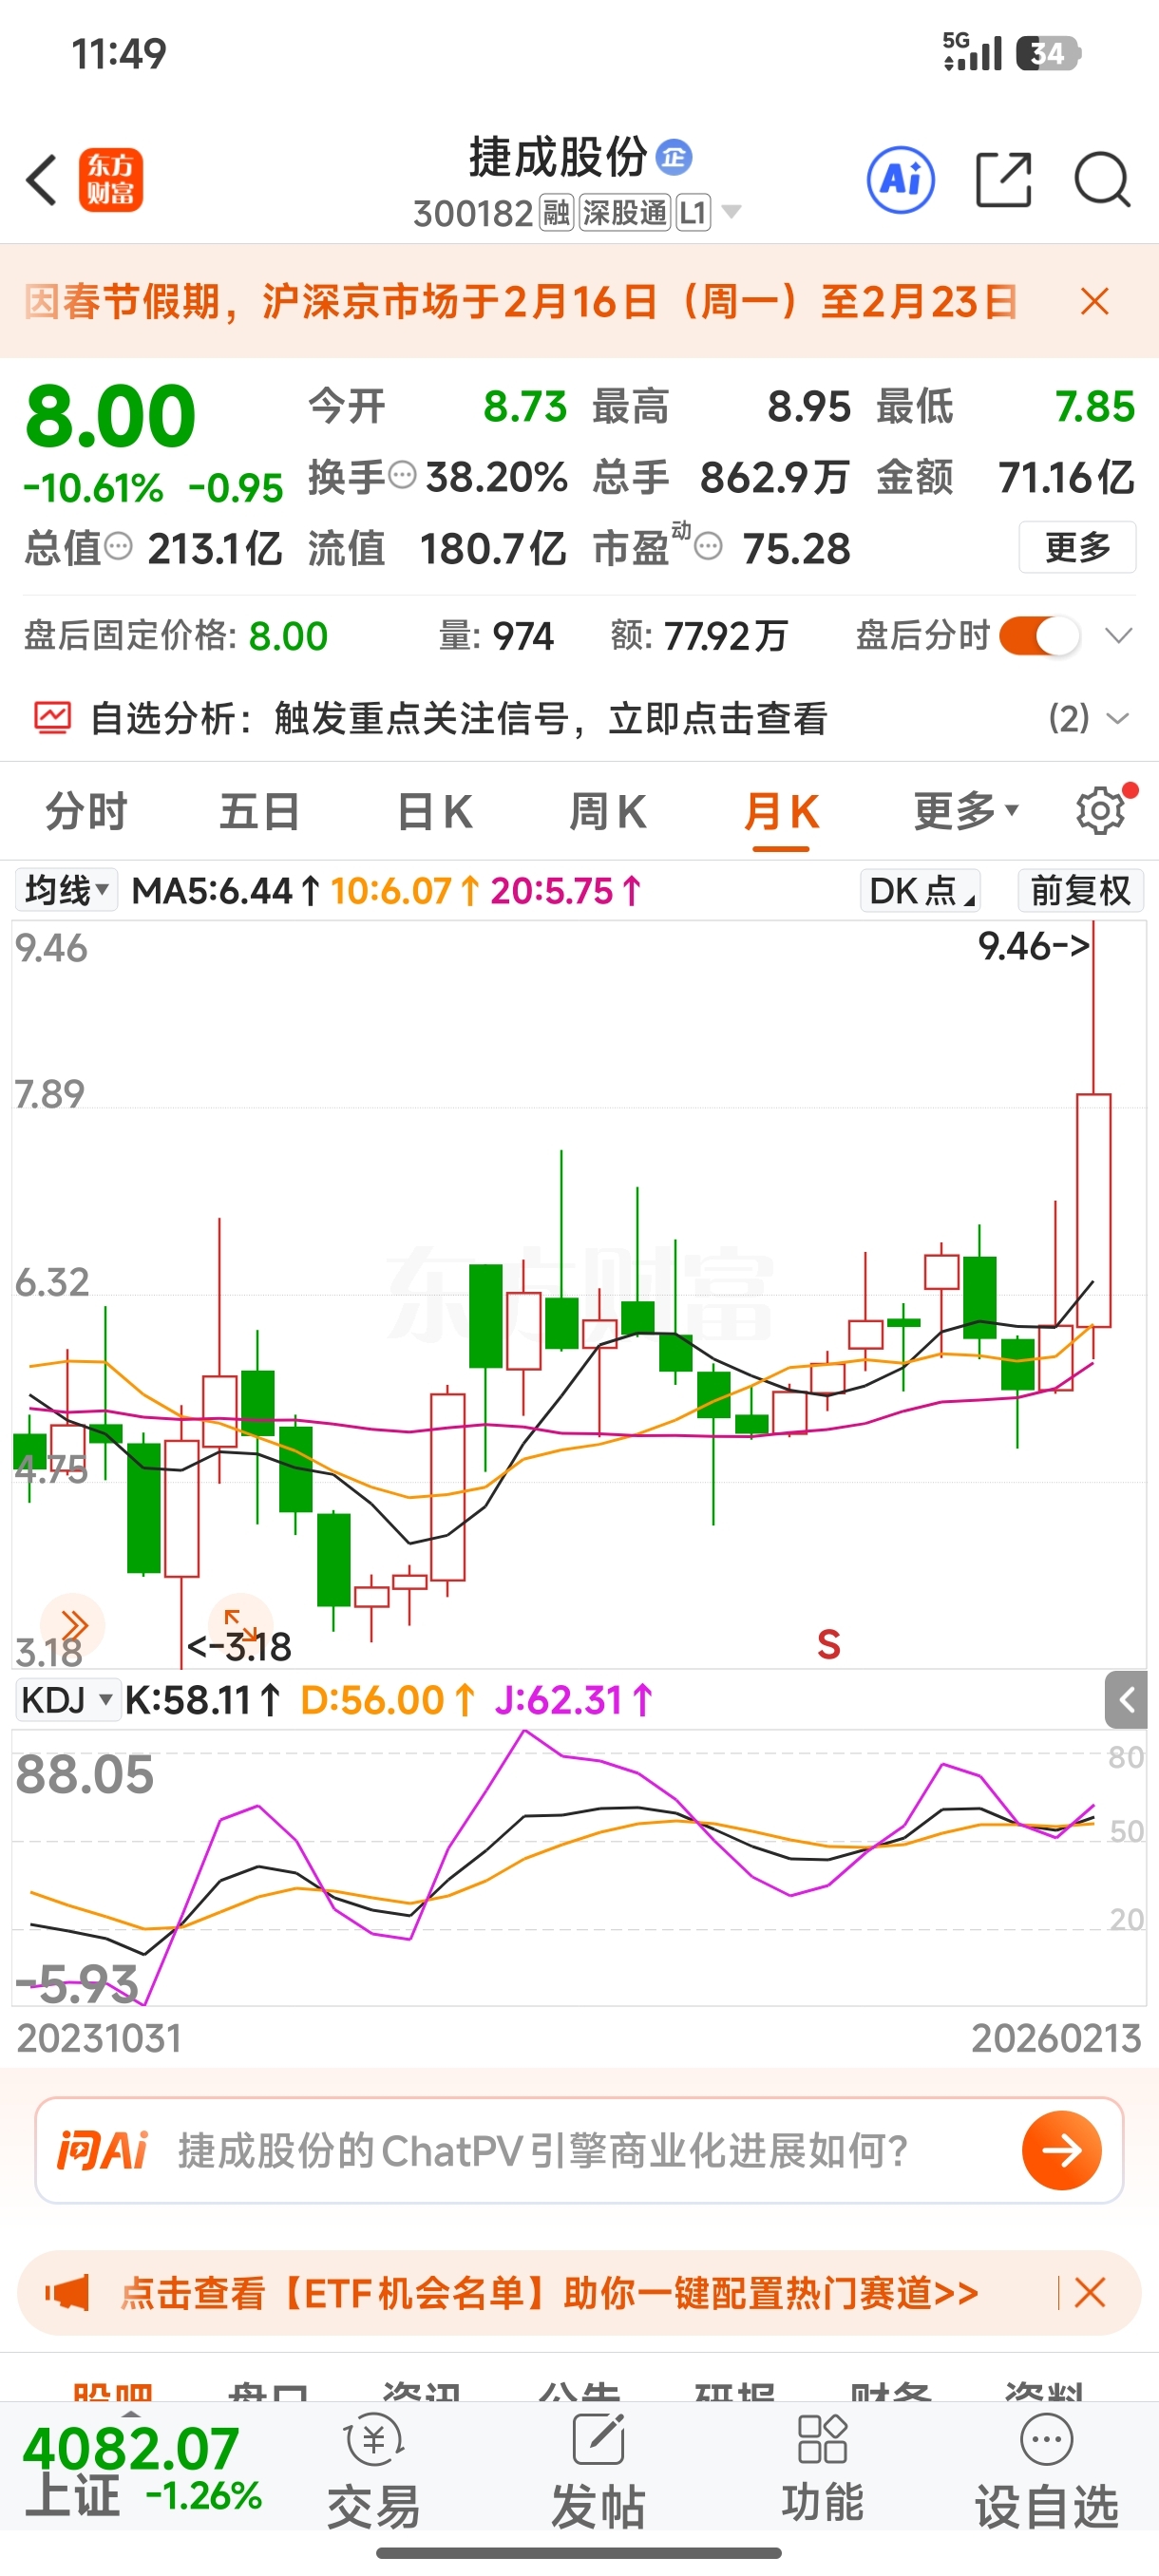Tap the L1 level tag
1159x2576 pixels.
pyautogui.click(x=693, y=213)
